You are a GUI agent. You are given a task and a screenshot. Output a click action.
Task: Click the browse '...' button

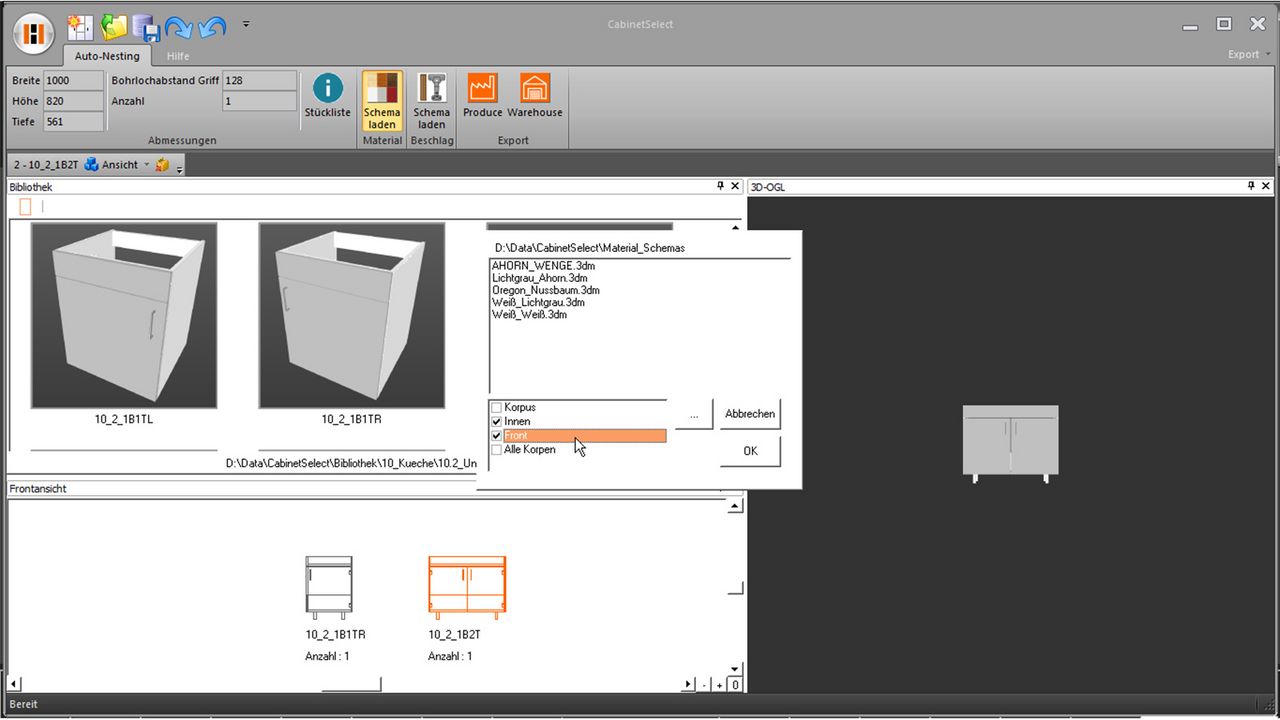693,414
